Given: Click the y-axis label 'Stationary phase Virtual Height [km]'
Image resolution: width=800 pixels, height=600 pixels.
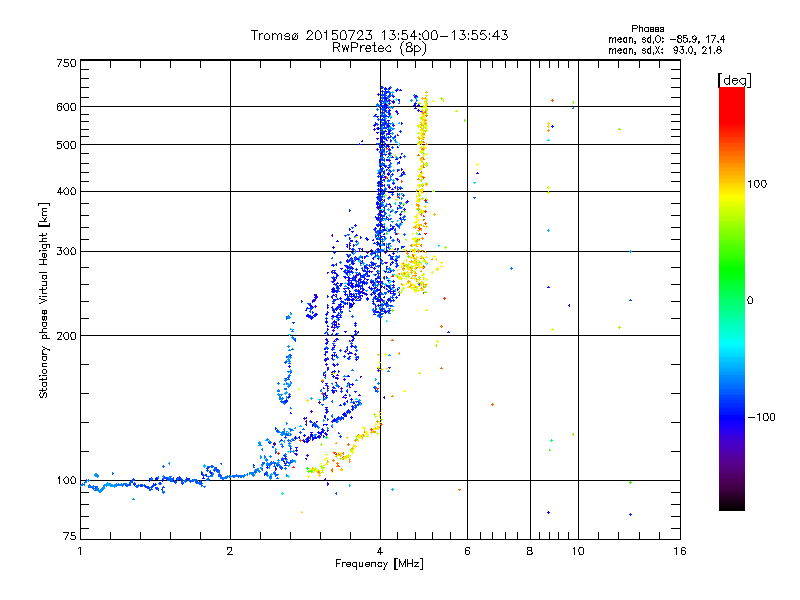Looking at the screenshot, I should [x=43, y=300].
